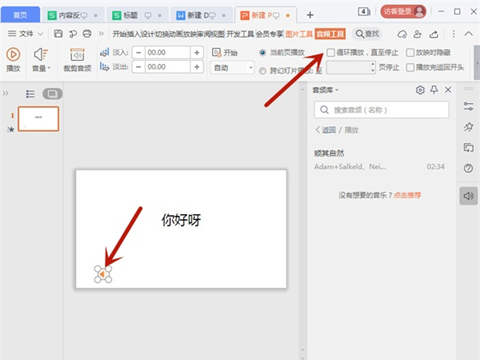Click the cloud sync icon

point(402,34)
